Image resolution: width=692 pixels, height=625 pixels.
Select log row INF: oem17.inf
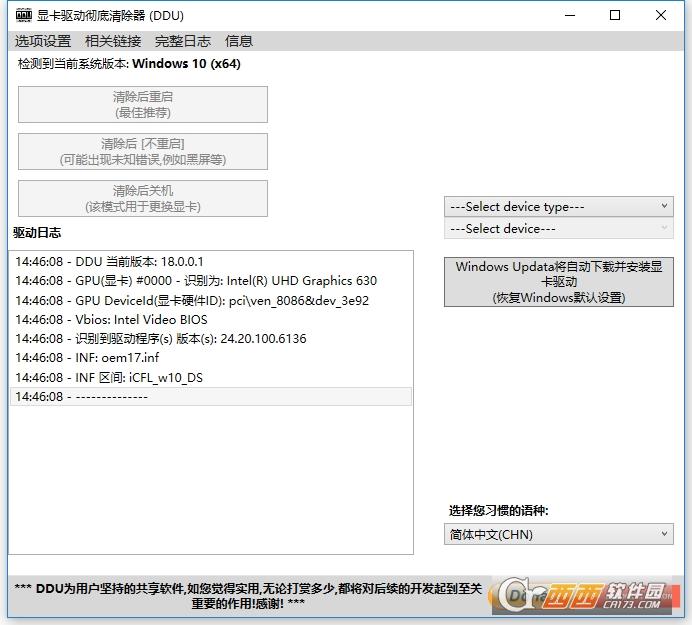[211, 358]
